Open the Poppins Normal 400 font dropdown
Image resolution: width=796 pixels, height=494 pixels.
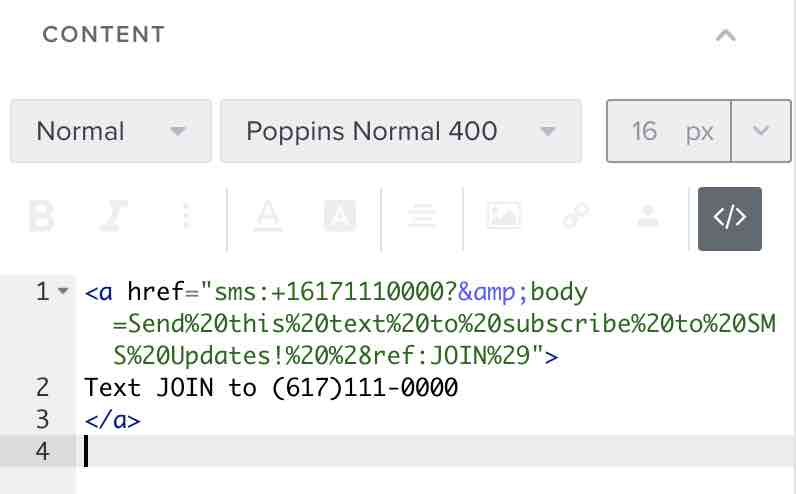[400, 131]
